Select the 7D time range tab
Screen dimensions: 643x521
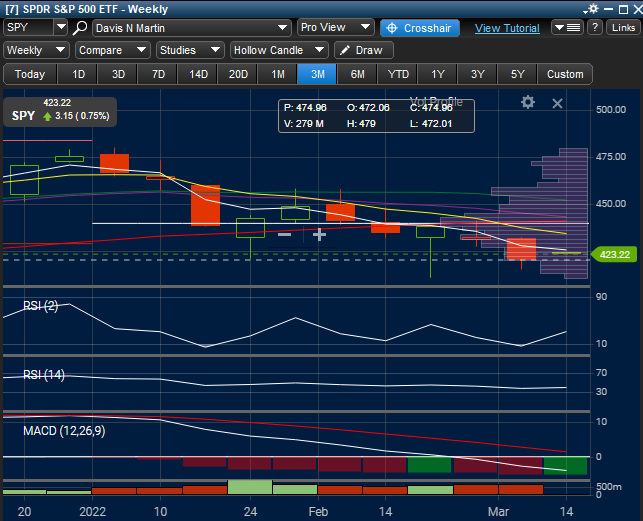(158, 74)
